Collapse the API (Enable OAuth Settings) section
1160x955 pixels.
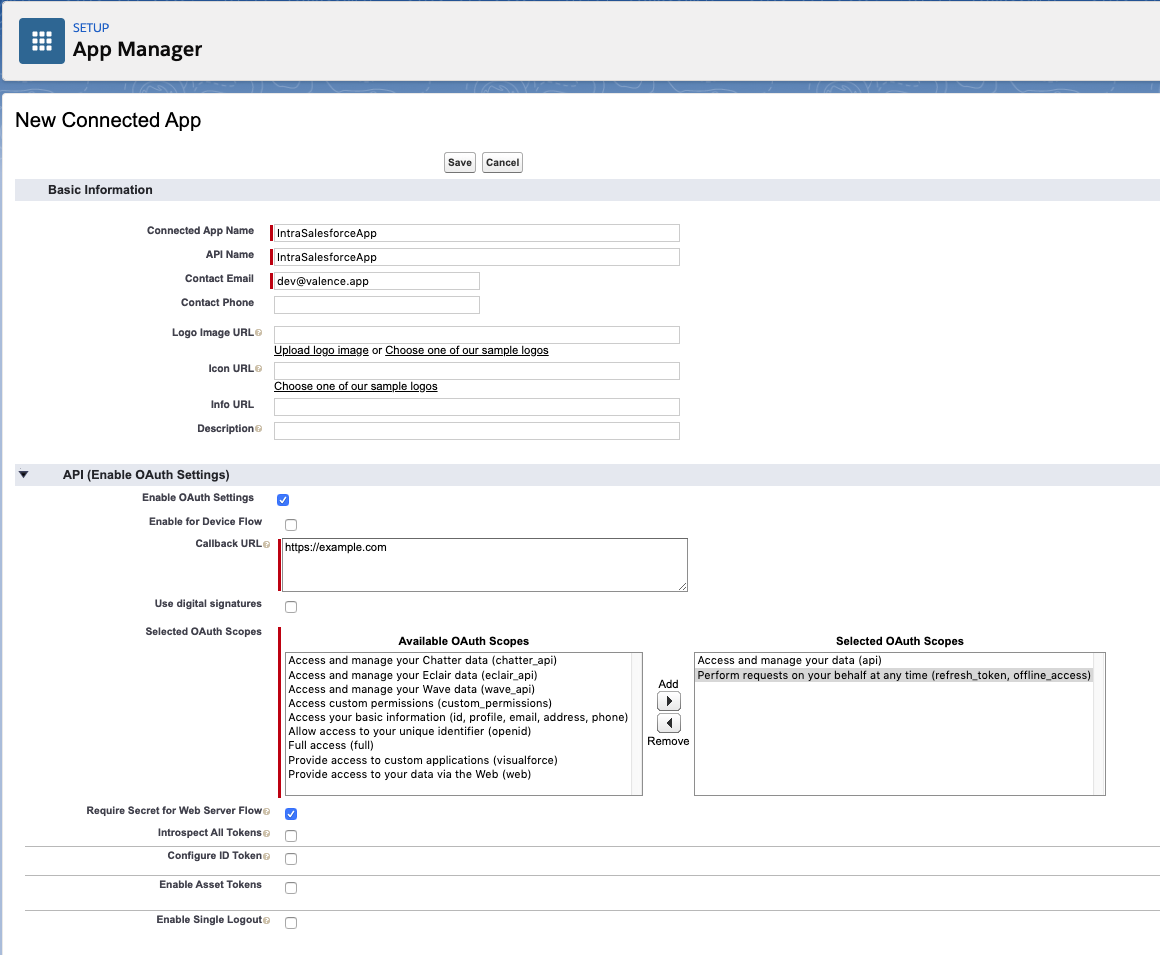click(x=24, y=475)
